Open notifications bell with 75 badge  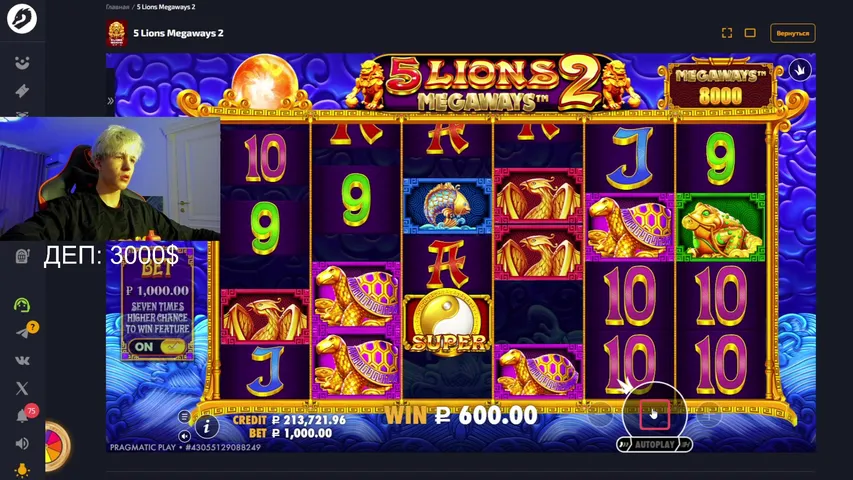[22, 416]
